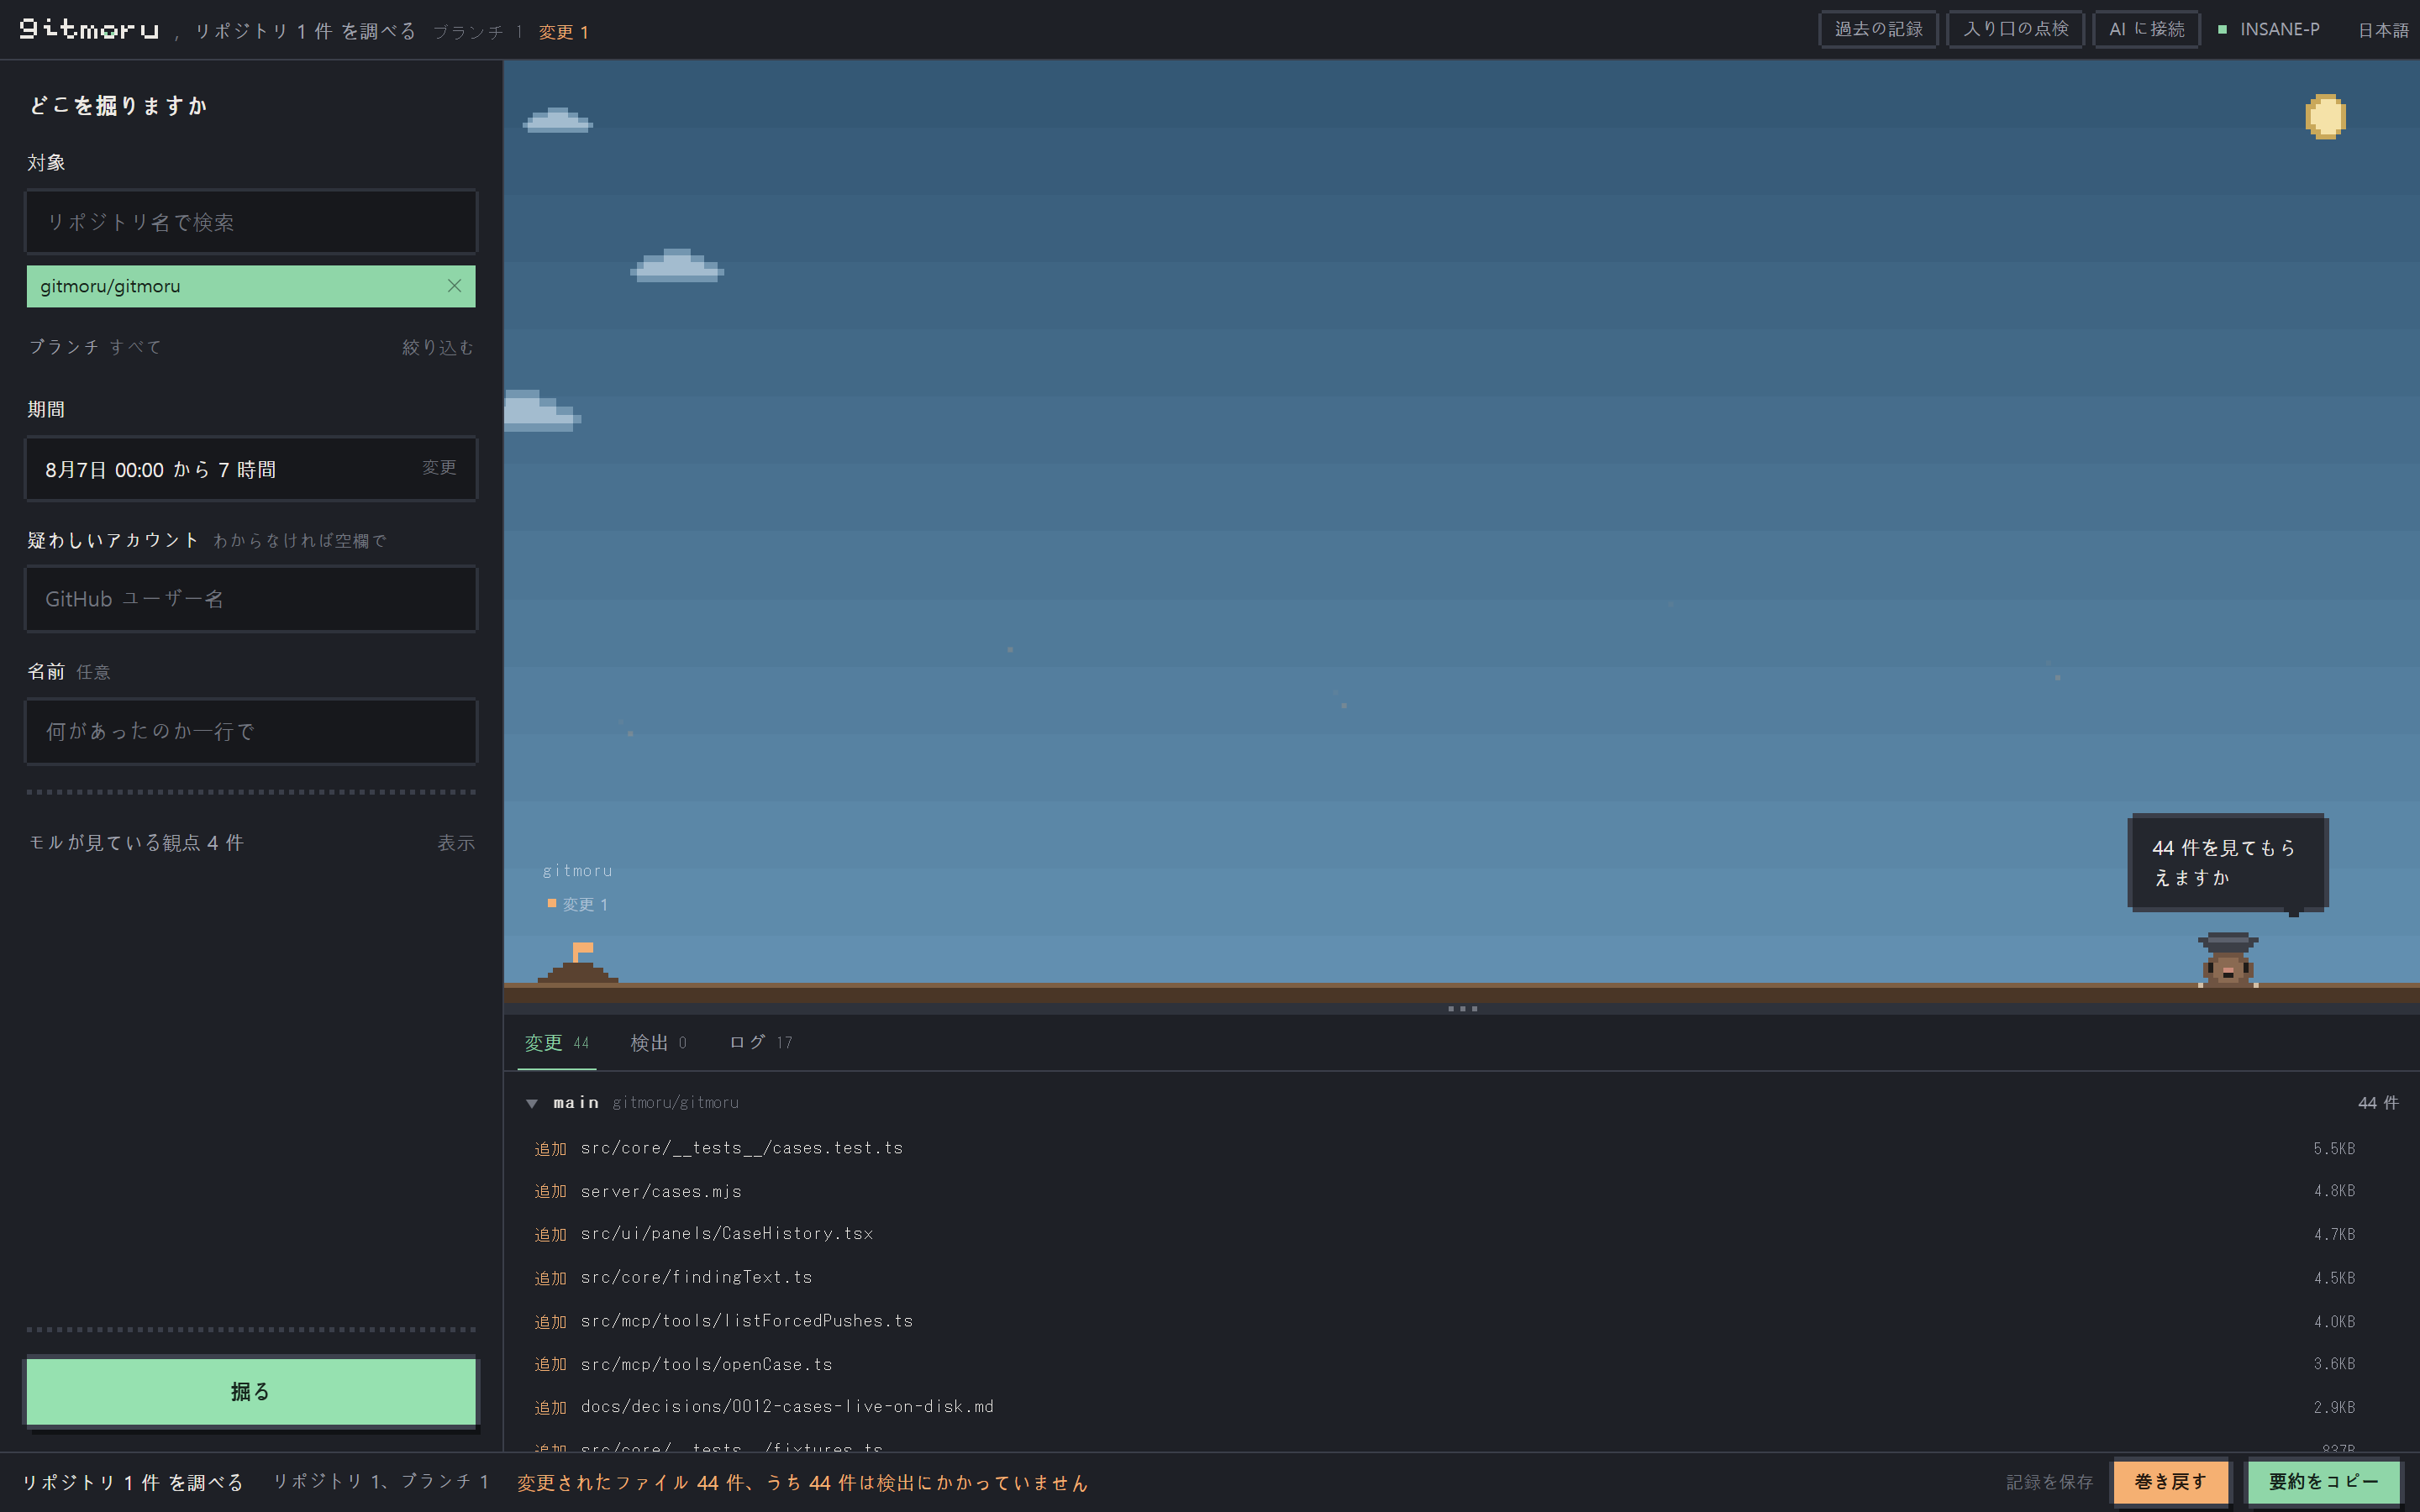Focus the リポジトリ名で検索 search field
2420x1512 pixels.
click(251, 222)
